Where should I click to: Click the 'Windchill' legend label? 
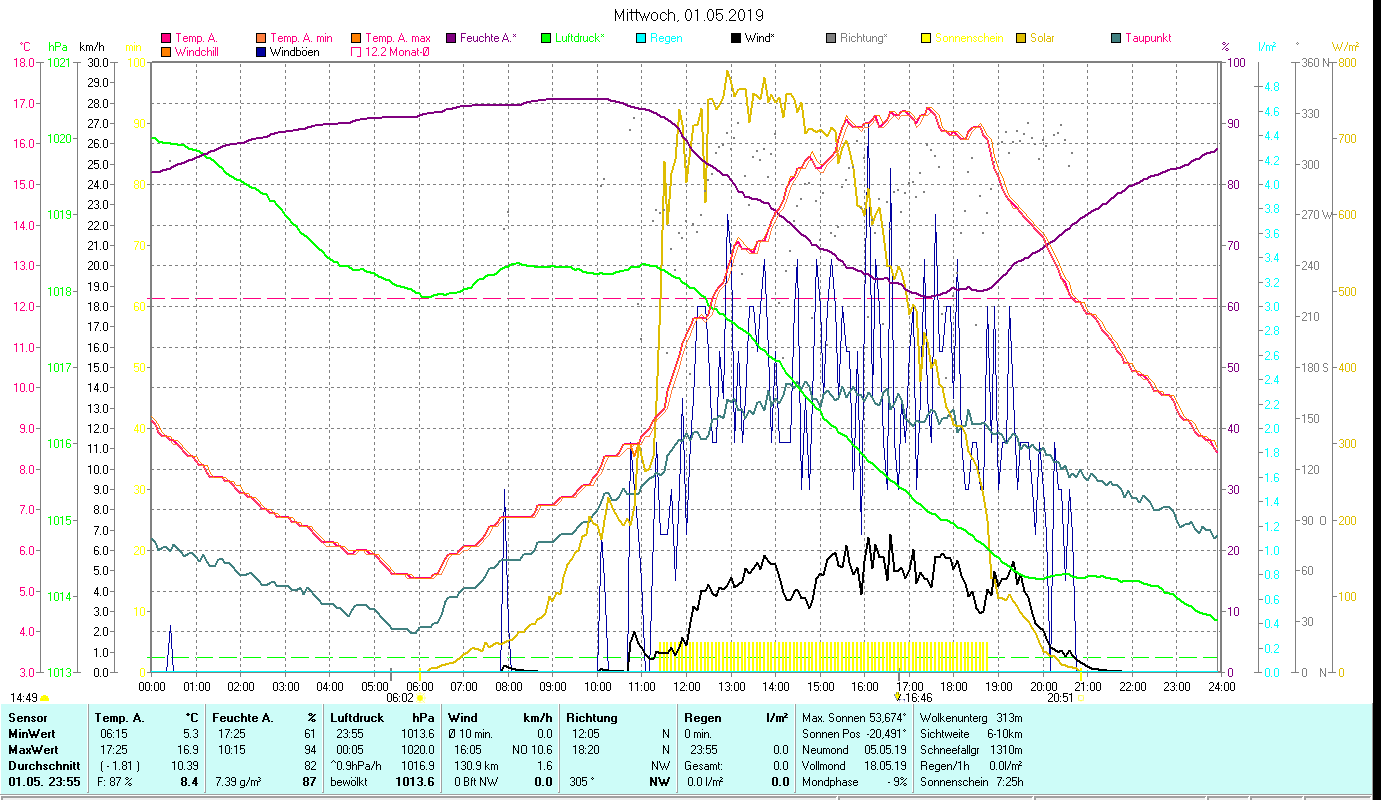198,52
